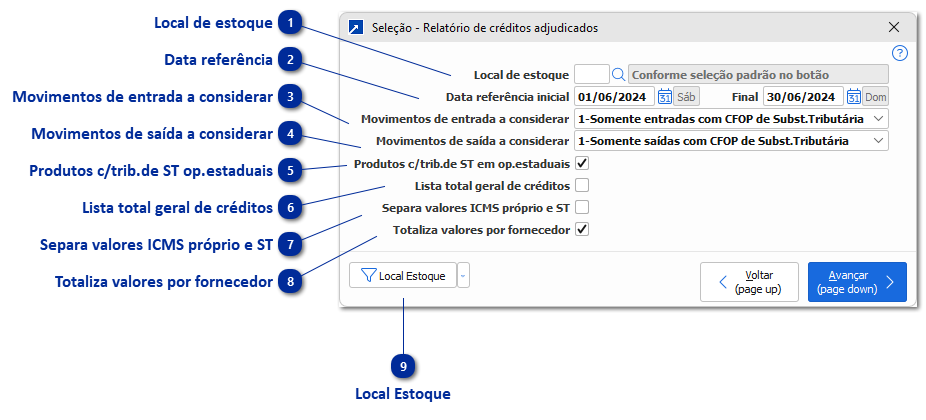The width and height of the screenshot is (926, 420).
Task: Open Movimentos de entrada a considerar dropdown
Action: click(x=731, y=119)
